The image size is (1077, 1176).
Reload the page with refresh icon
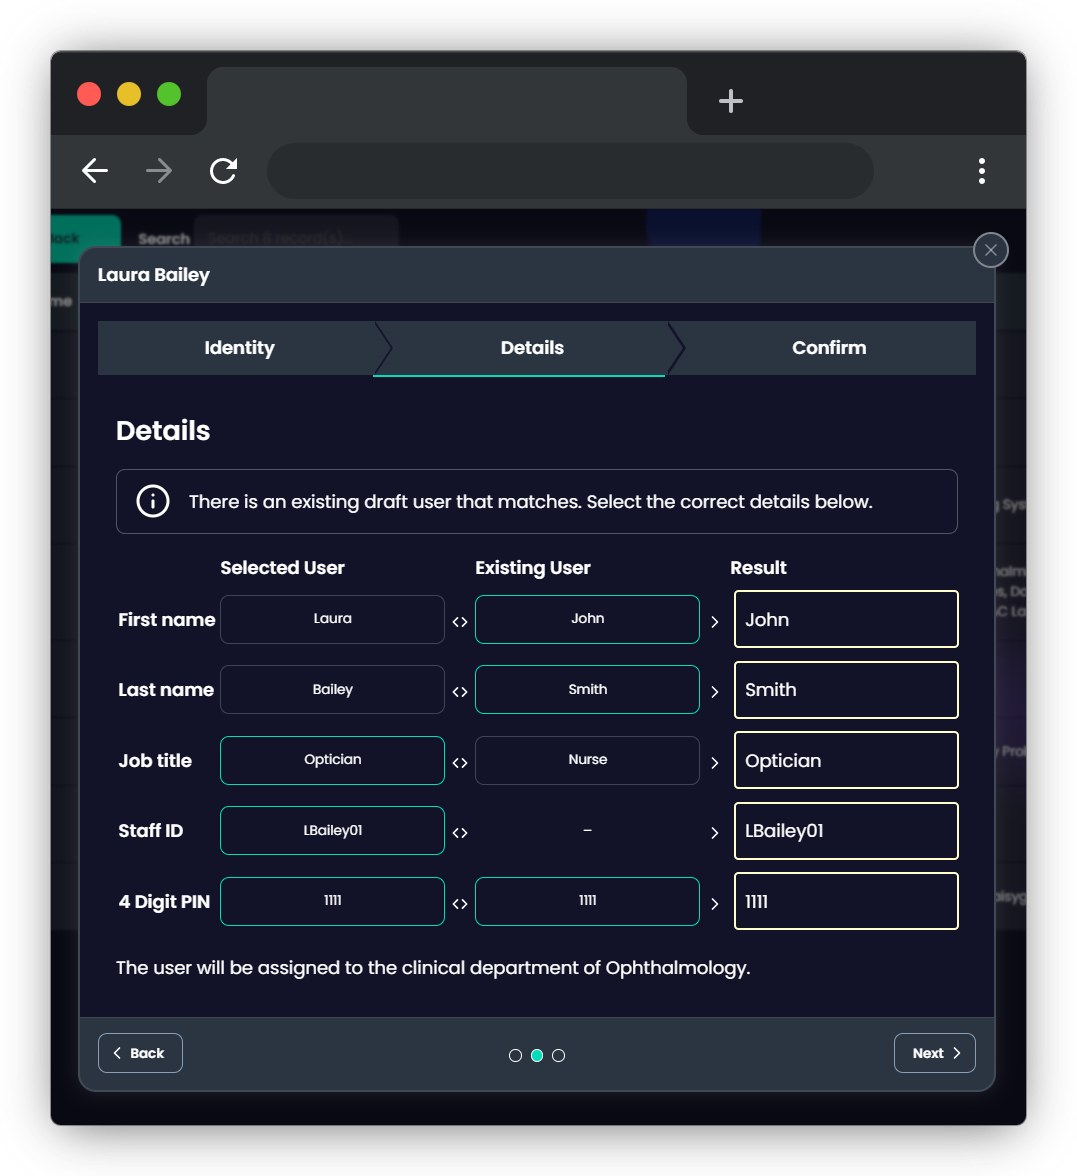tap(224, 171)
